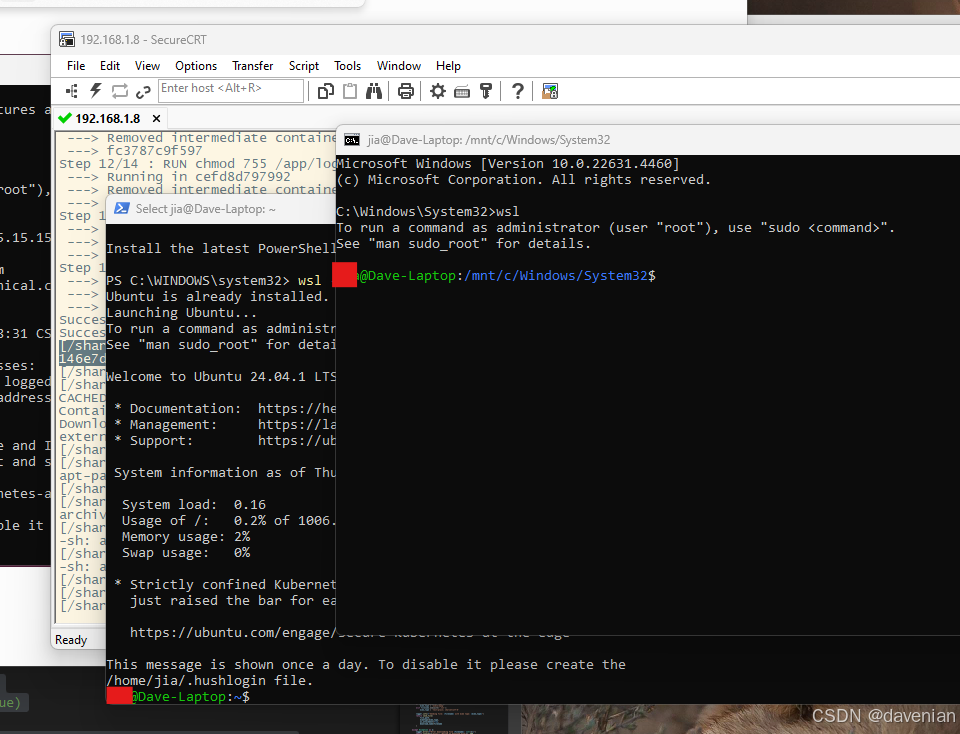Click the 'Memory usage: 2%' line
Screen dimensions: 960x734
[186, 536]
